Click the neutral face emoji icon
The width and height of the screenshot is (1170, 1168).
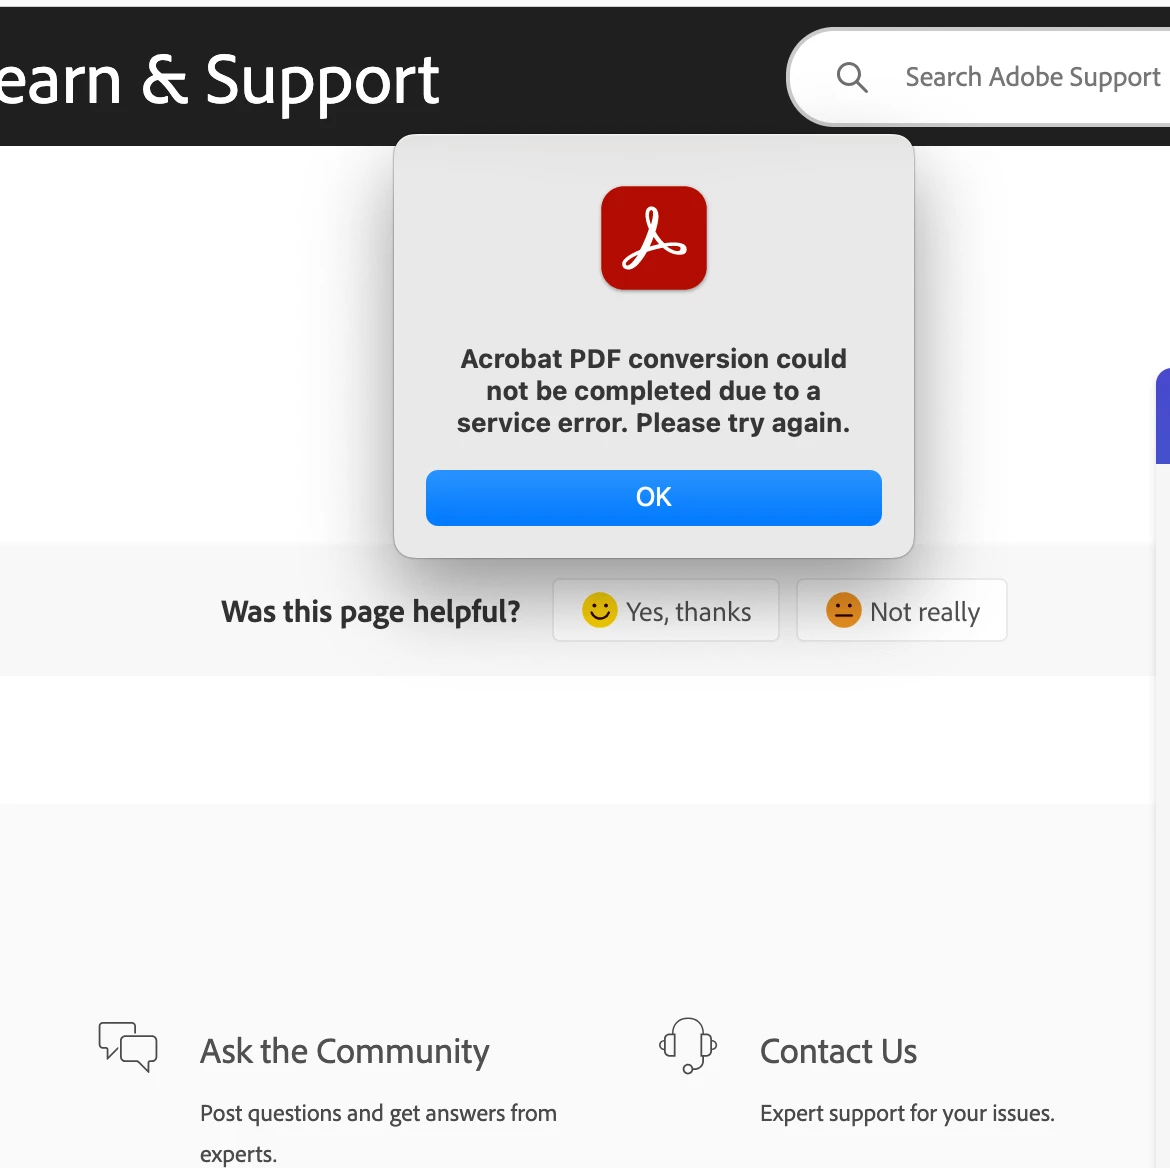(843, 610)
